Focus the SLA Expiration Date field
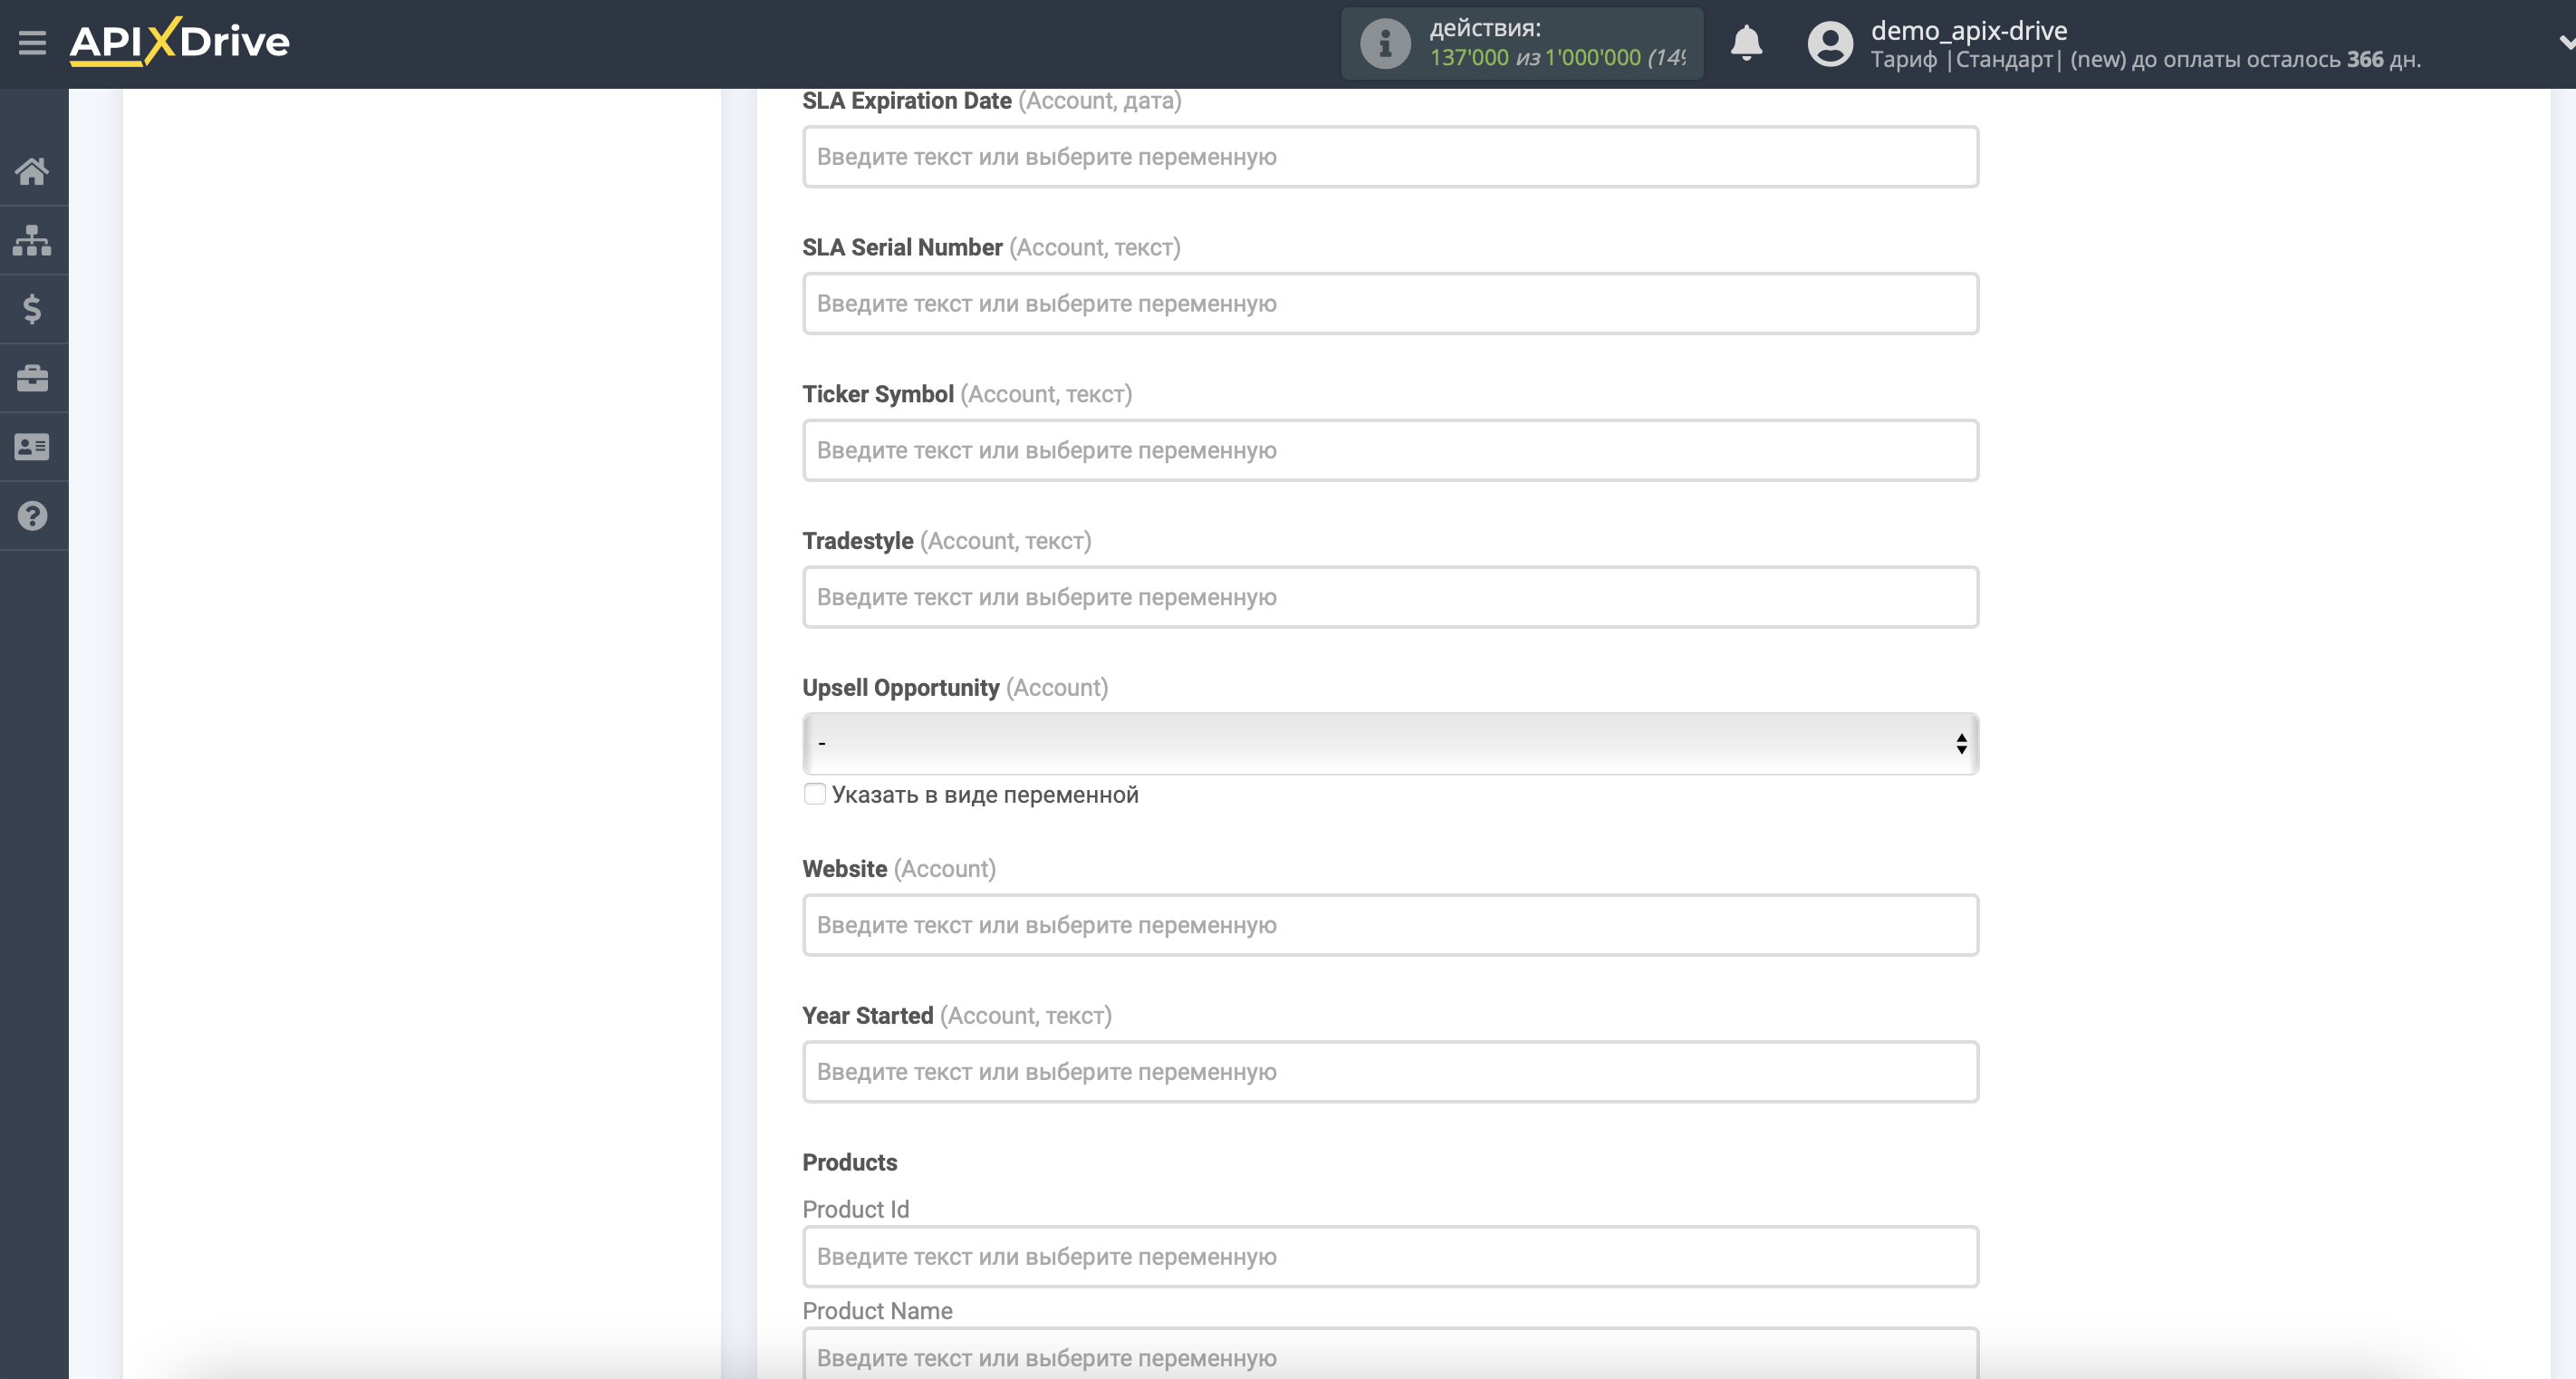 [x=1390, y=157]
